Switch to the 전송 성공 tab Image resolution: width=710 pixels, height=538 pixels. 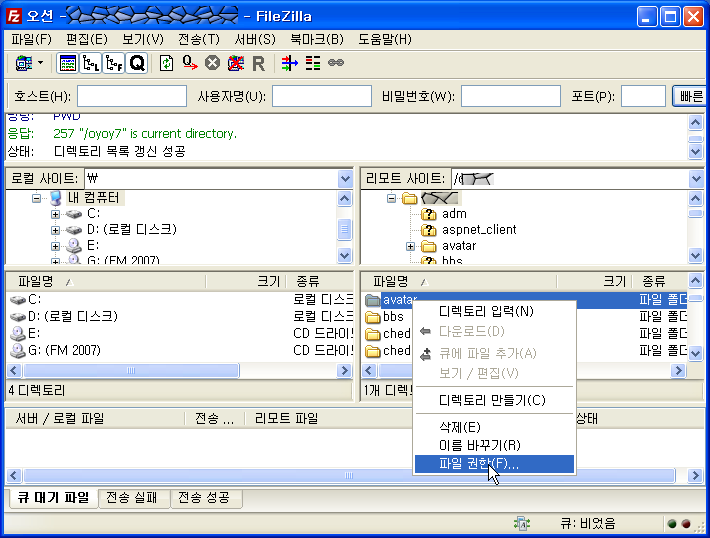point(204,498)
